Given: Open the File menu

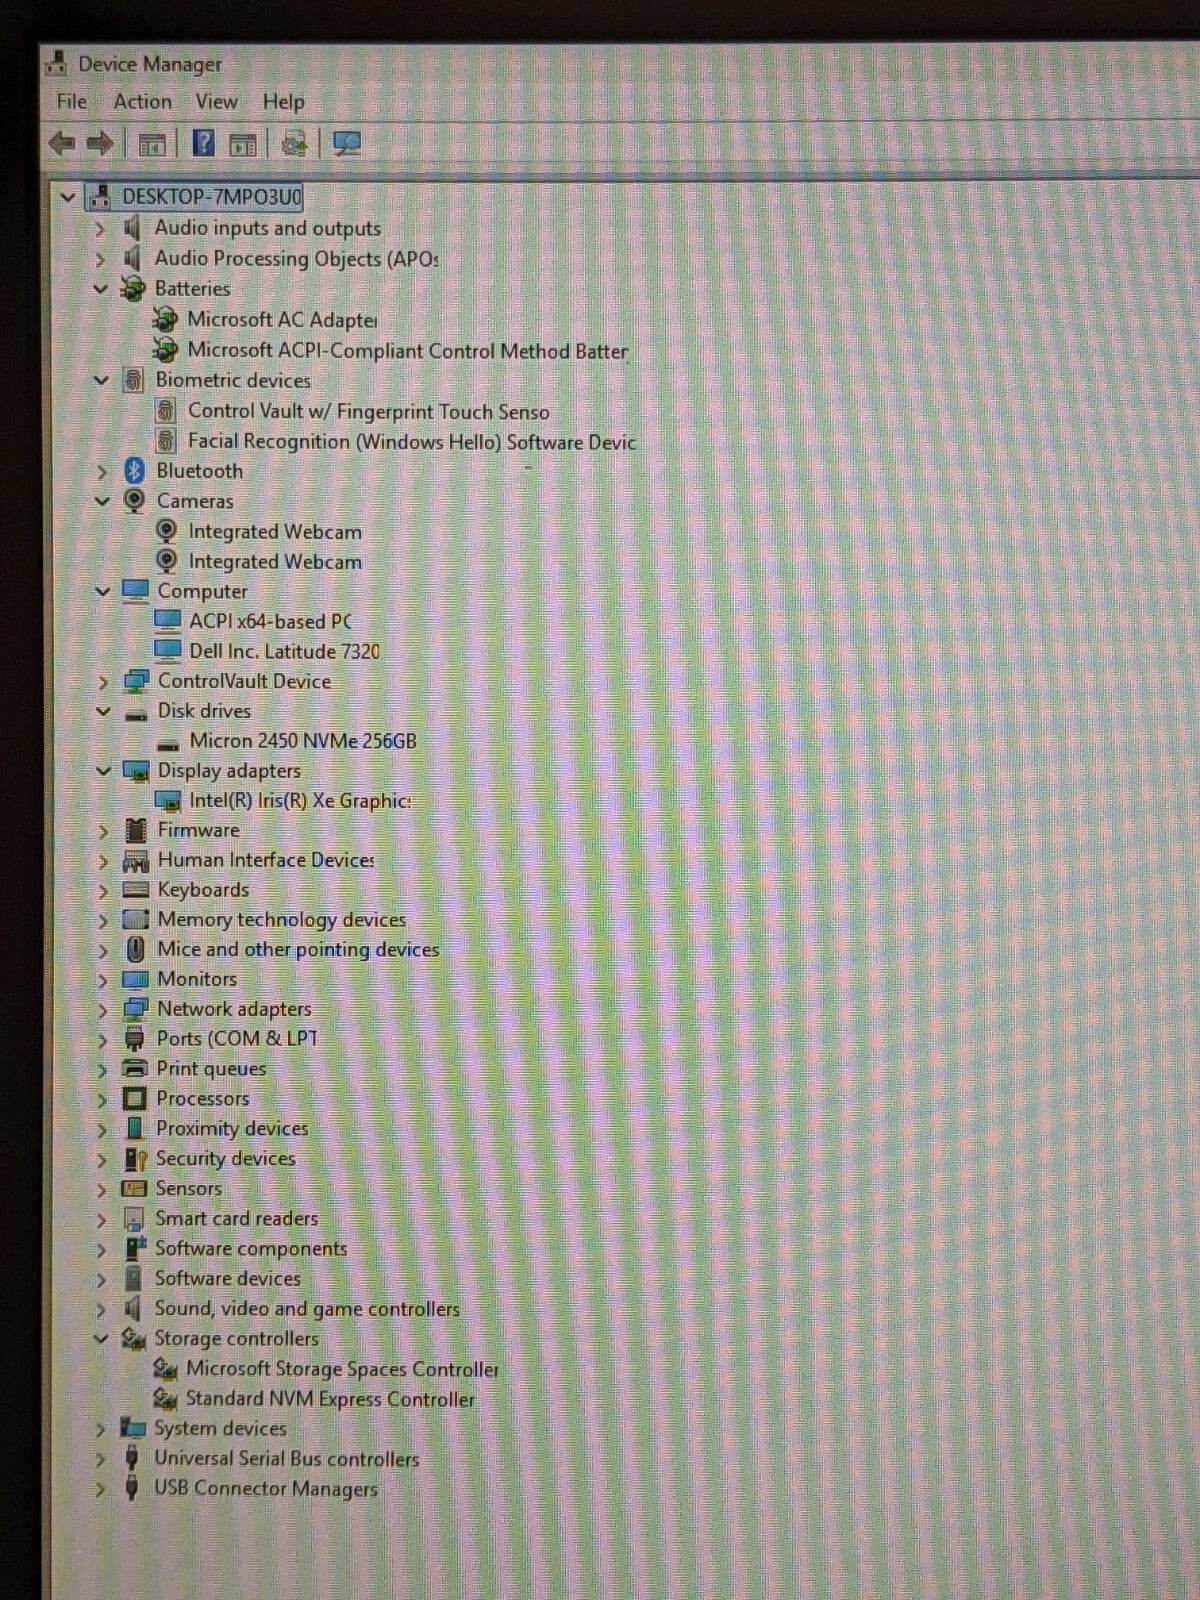Looking at the screenshot, I should pyautogui.click(x=71, y=102).
